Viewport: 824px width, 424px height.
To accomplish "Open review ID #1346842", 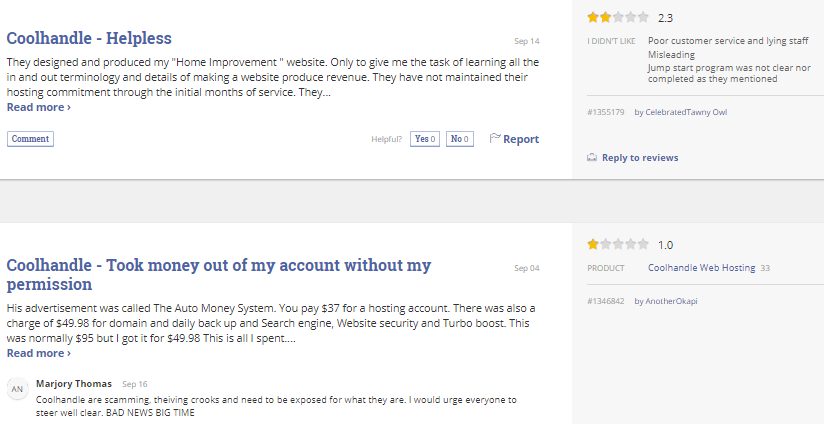I will click(x=606, y=301).
